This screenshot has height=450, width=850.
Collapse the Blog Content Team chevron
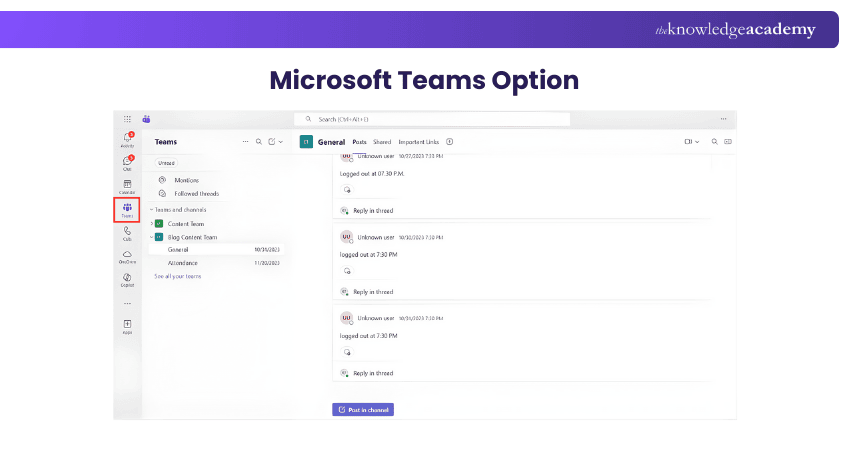[x=152, y=237]
